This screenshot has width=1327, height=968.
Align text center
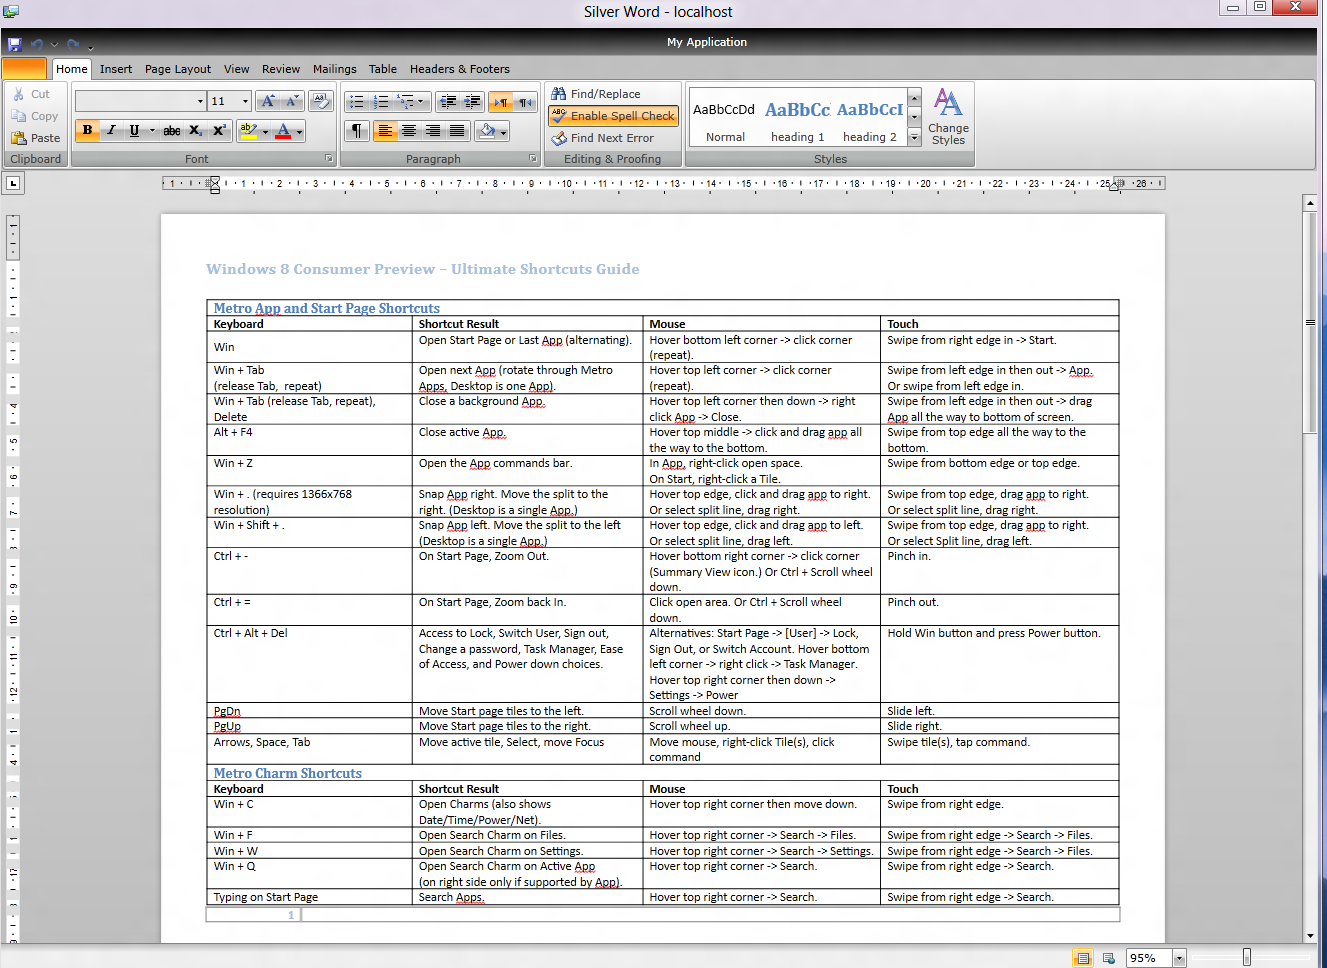[409, 131]
